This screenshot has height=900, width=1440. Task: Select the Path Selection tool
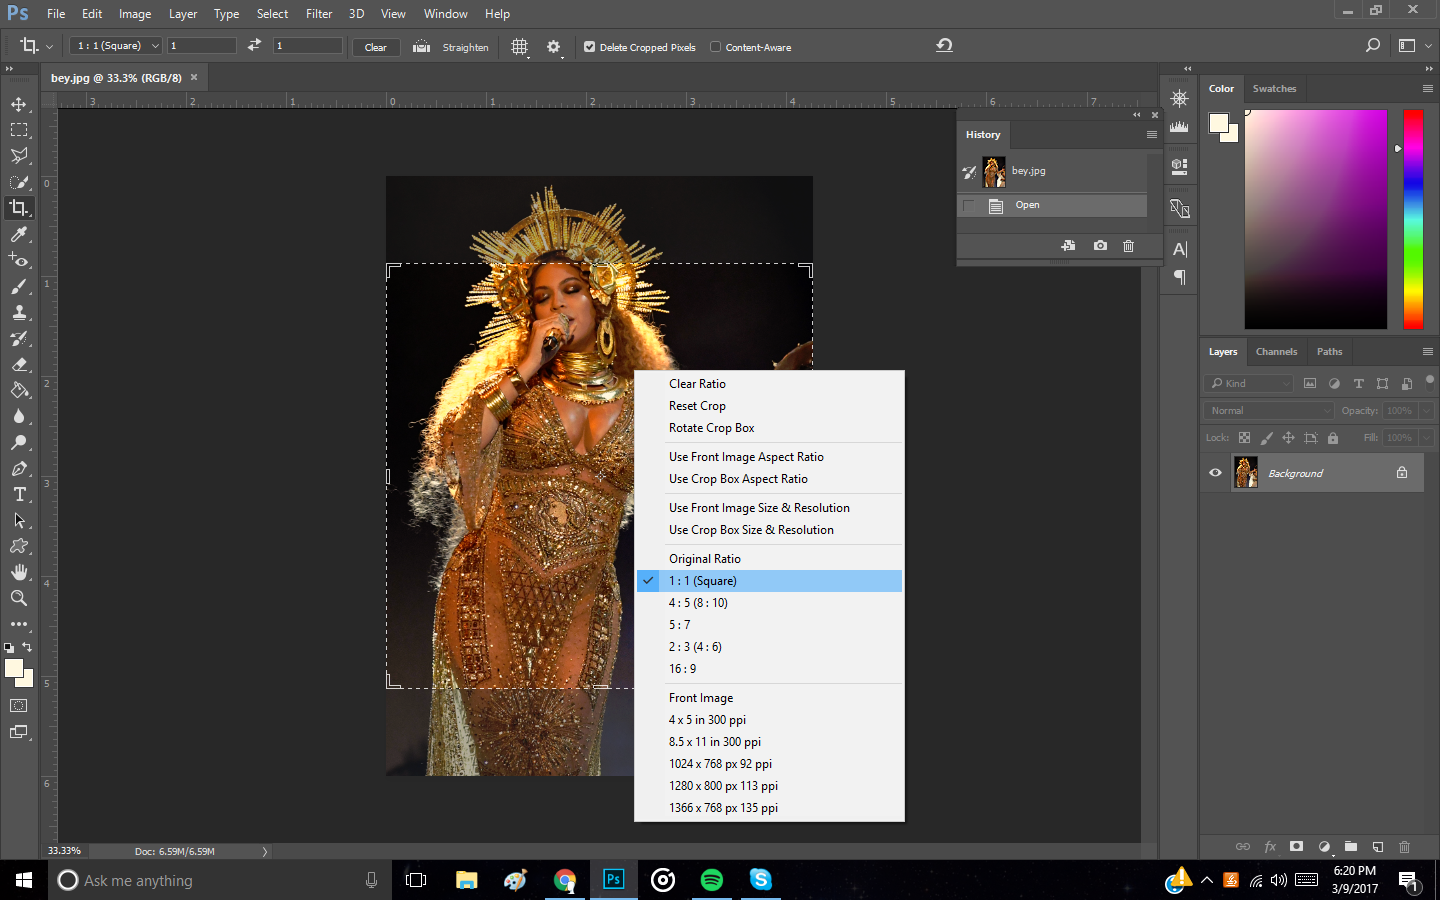pyautogui.click(x=19, y=520)
